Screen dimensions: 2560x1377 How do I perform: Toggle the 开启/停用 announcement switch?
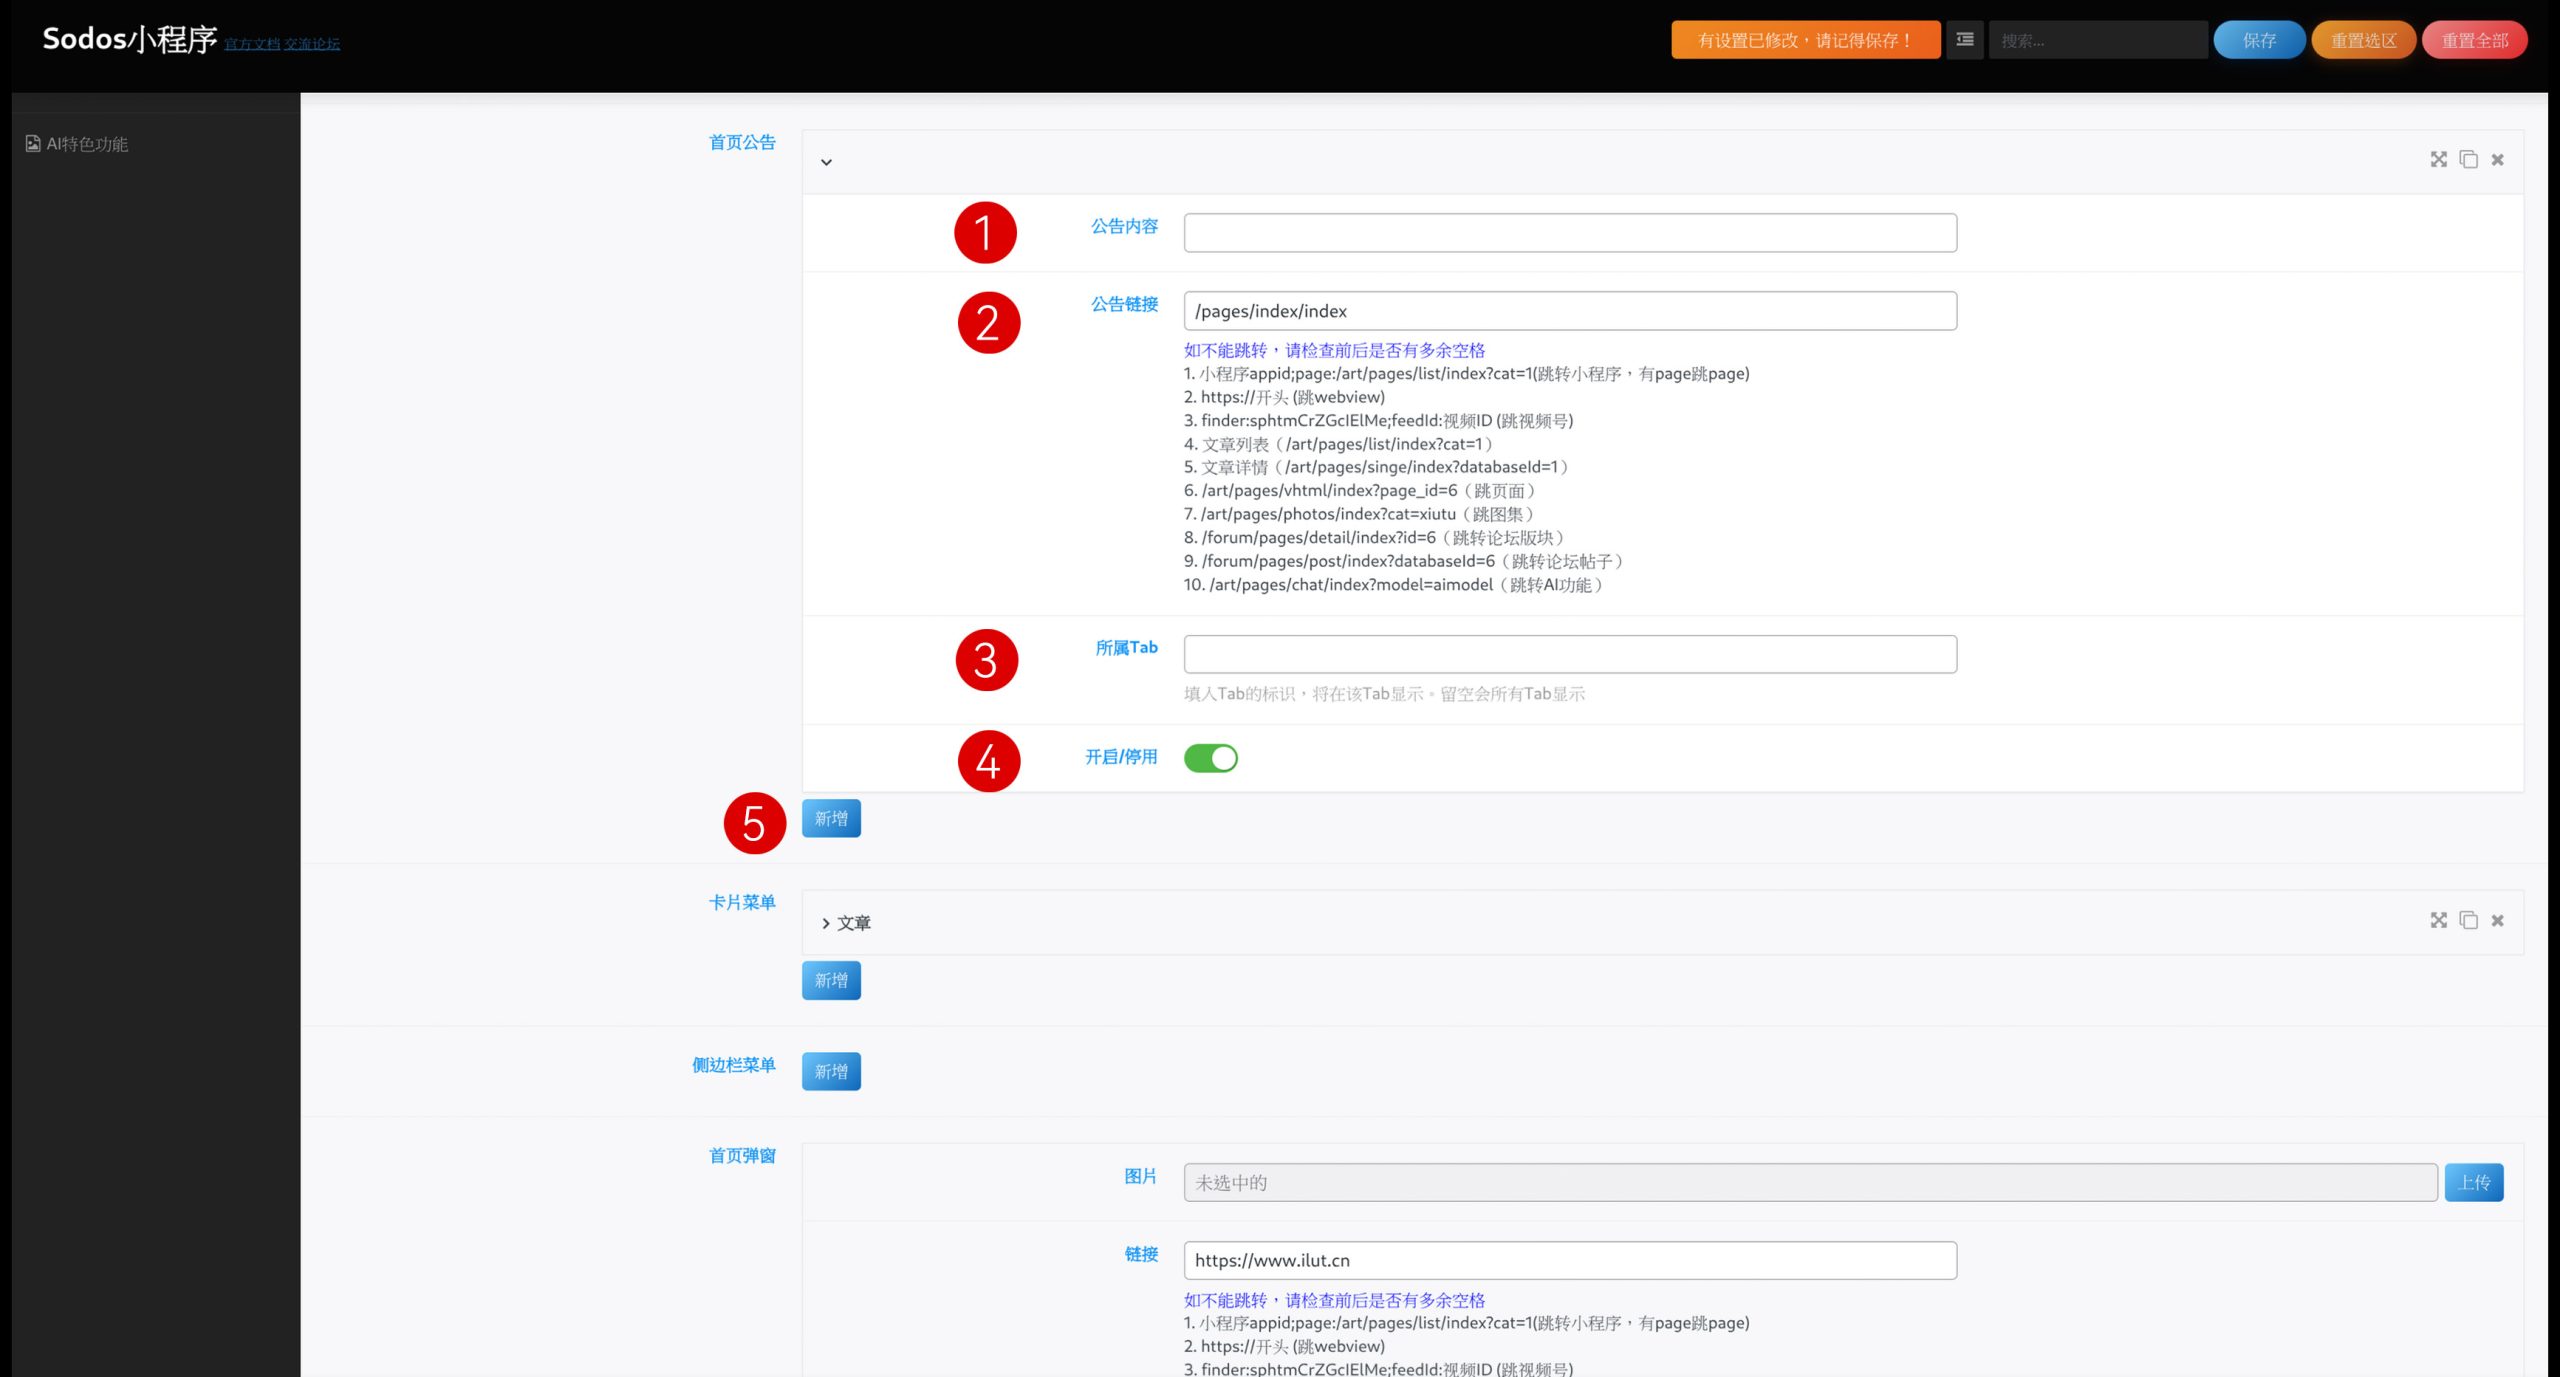pos(1210,758)
